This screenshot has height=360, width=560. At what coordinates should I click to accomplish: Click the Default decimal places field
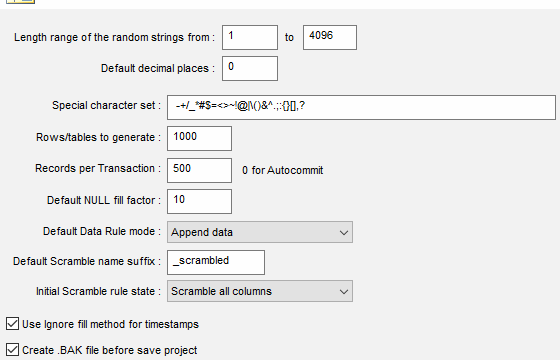[x=250, y=69]
